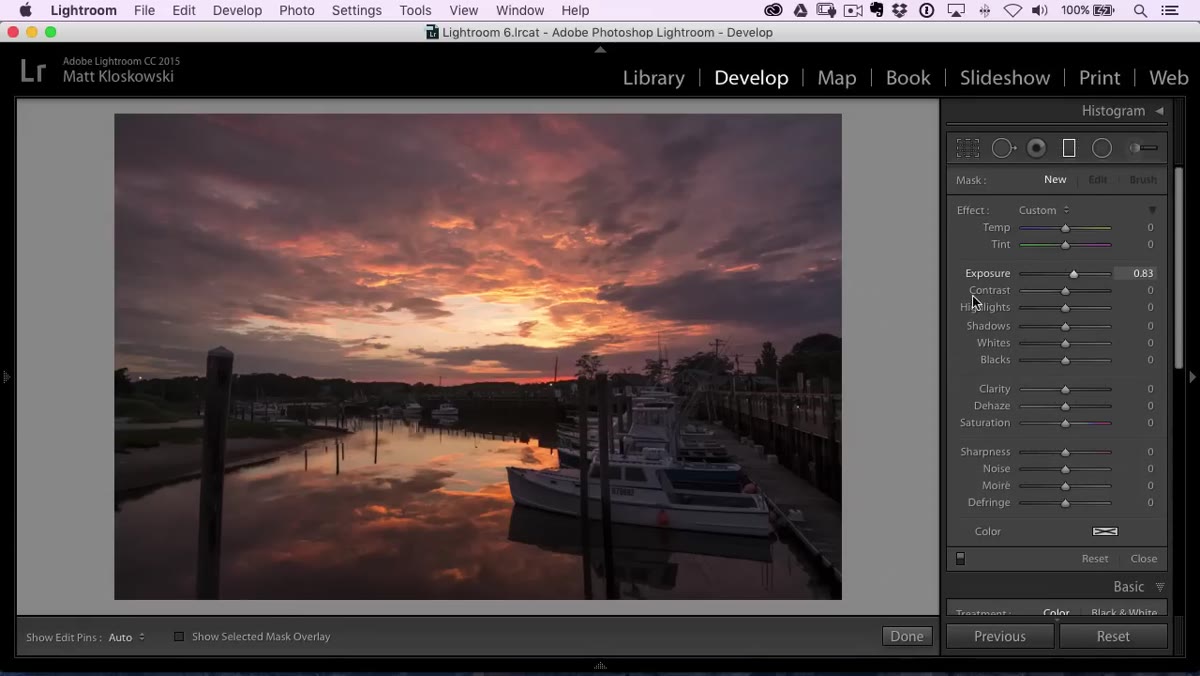This screenshot has width=1200, height=676.
Task: Collapse the Basic panel triangle
Action: (1160, 587)
